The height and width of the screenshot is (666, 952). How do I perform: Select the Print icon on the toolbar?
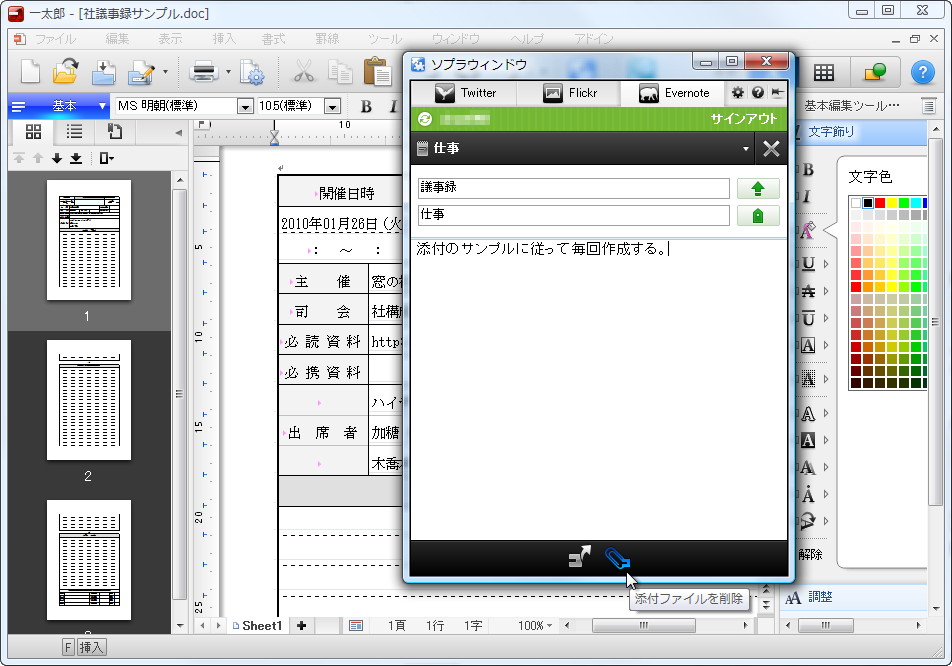click(x=204, y=73)
